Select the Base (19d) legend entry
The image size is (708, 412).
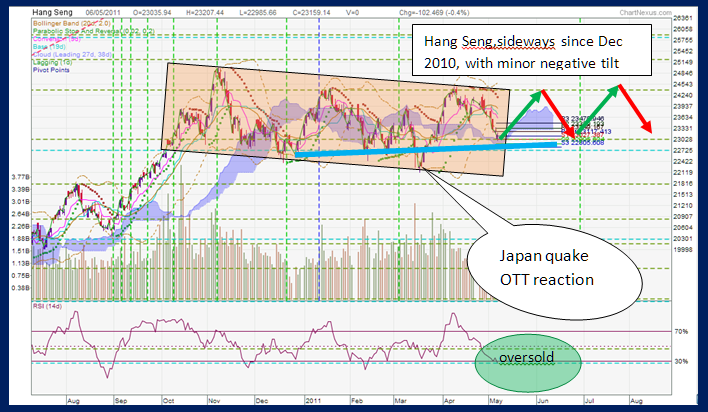tap(49, 47)
